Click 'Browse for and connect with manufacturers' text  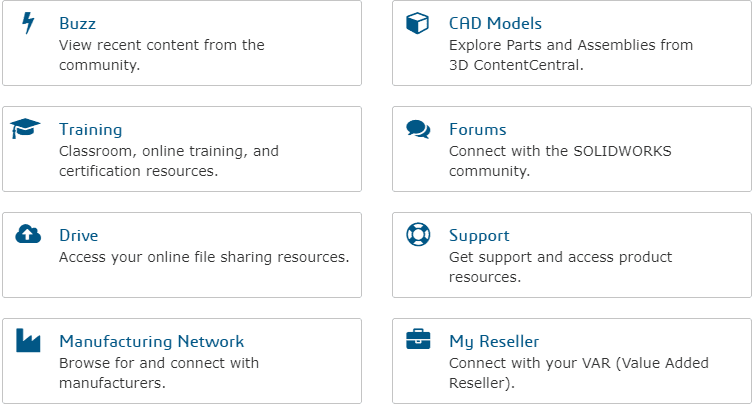(159, 373)
